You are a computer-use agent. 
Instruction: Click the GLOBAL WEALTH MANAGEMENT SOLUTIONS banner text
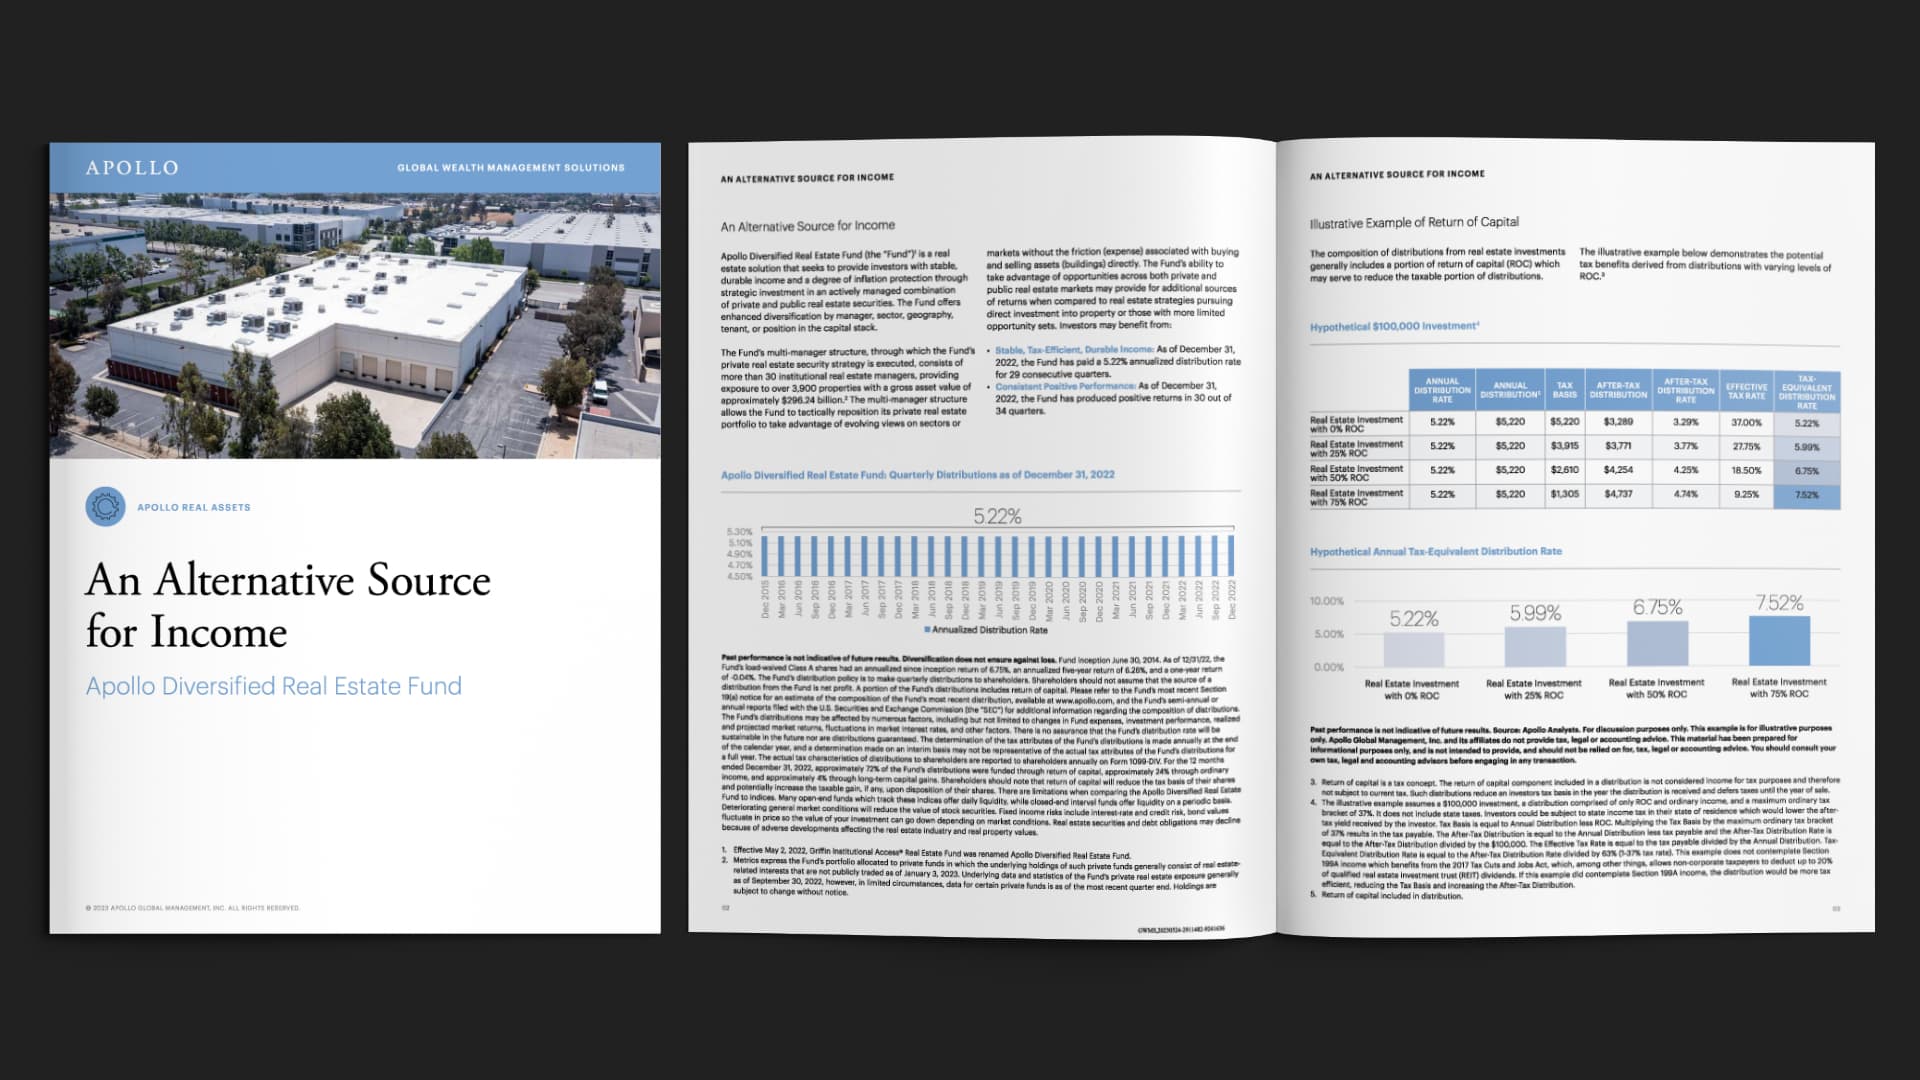(511, 167)
